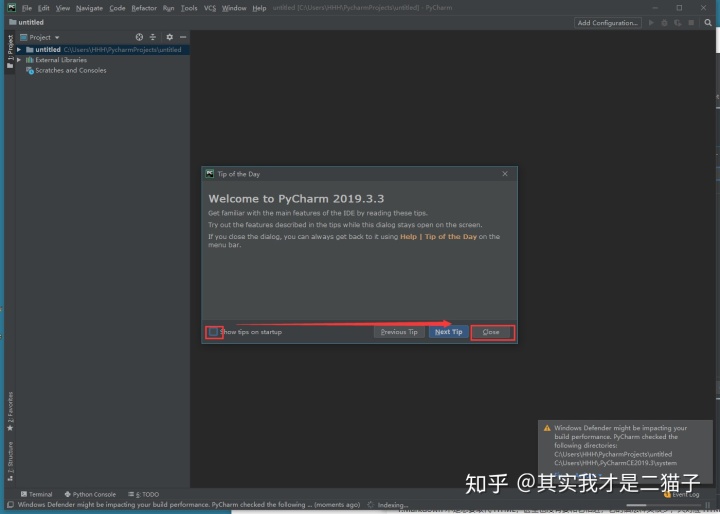
Task: Click the Stop square icon in toolbar
Action: 691,23
